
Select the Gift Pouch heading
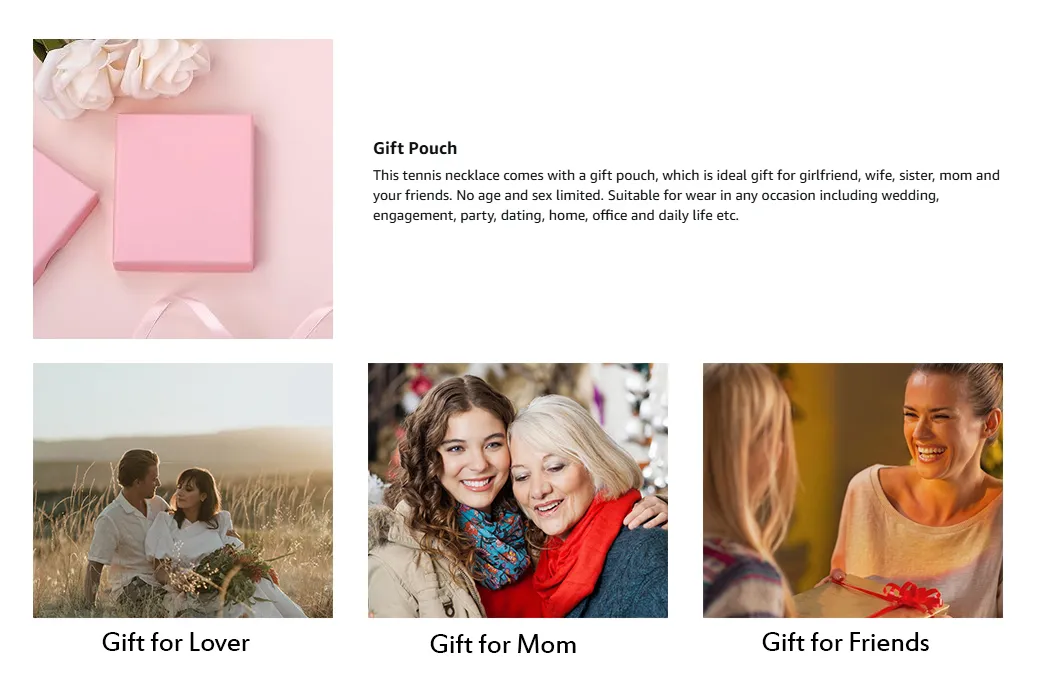[415, 148]
